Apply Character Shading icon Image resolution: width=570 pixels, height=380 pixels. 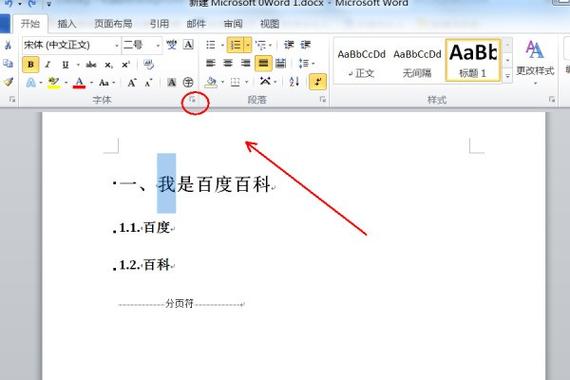[x=171, y=82]
